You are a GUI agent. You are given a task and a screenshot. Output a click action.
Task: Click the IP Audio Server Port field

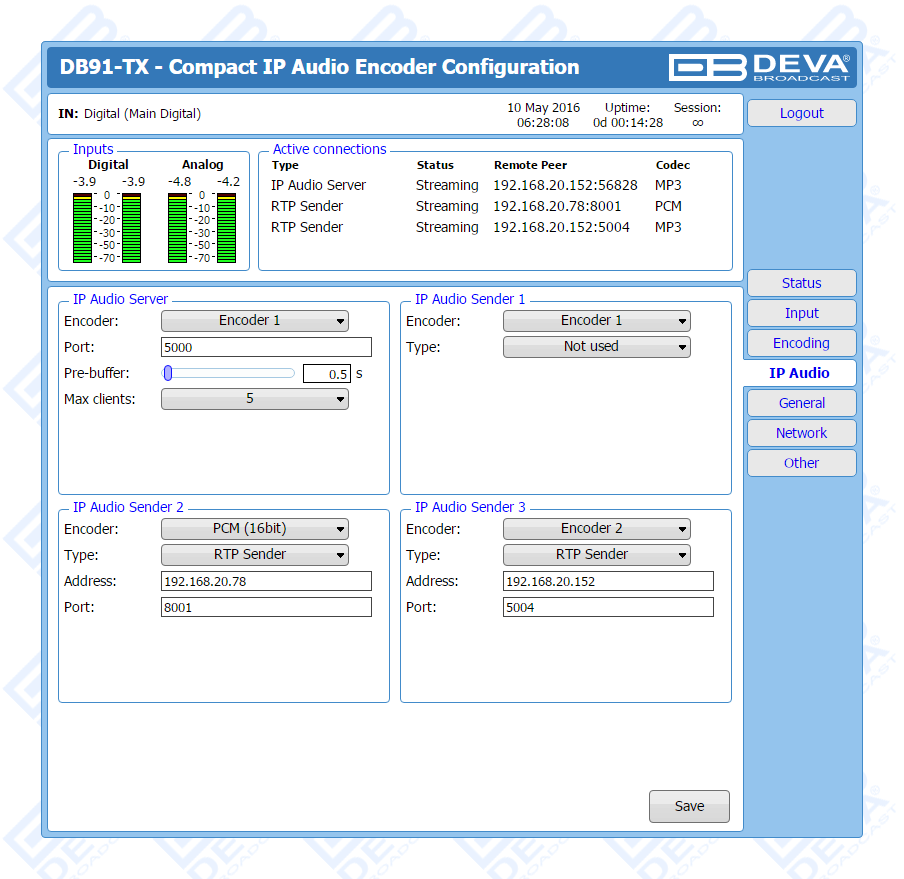tap(266, 348)
